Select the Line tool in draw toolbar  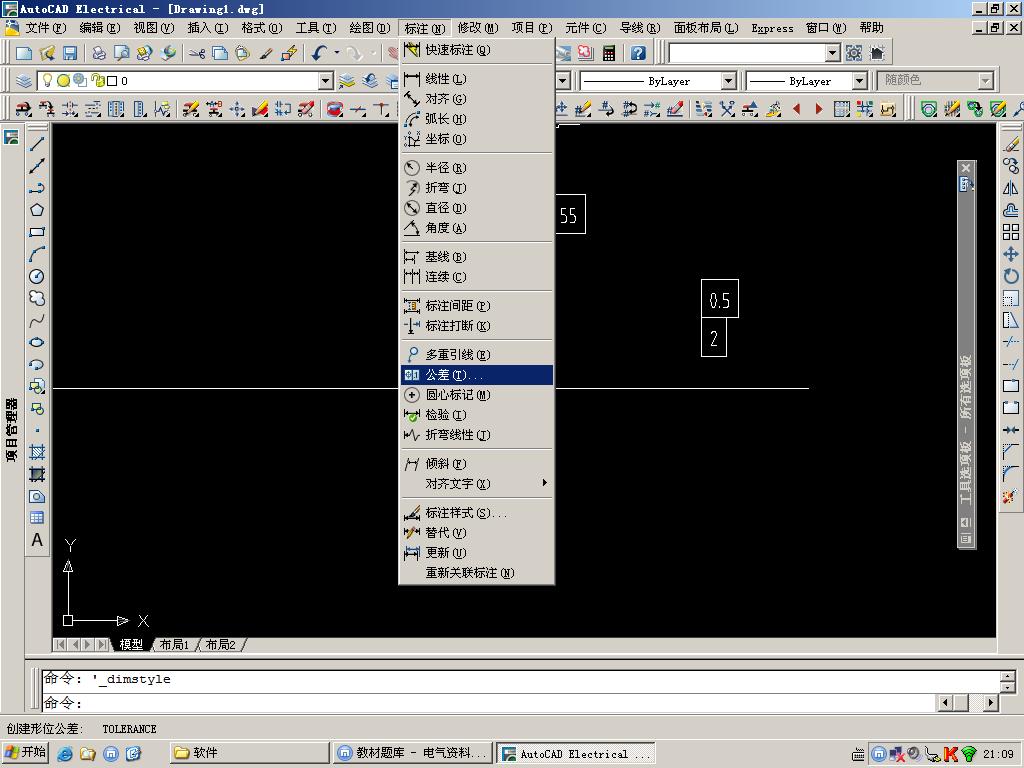tap(37, 144)
